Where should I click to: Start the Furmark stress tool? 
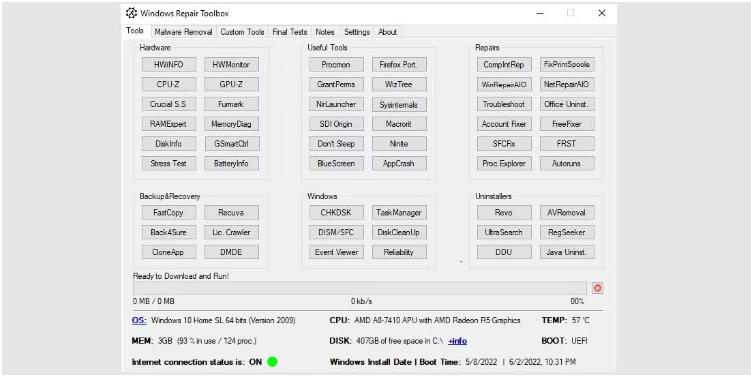click(x=231, y=104)
